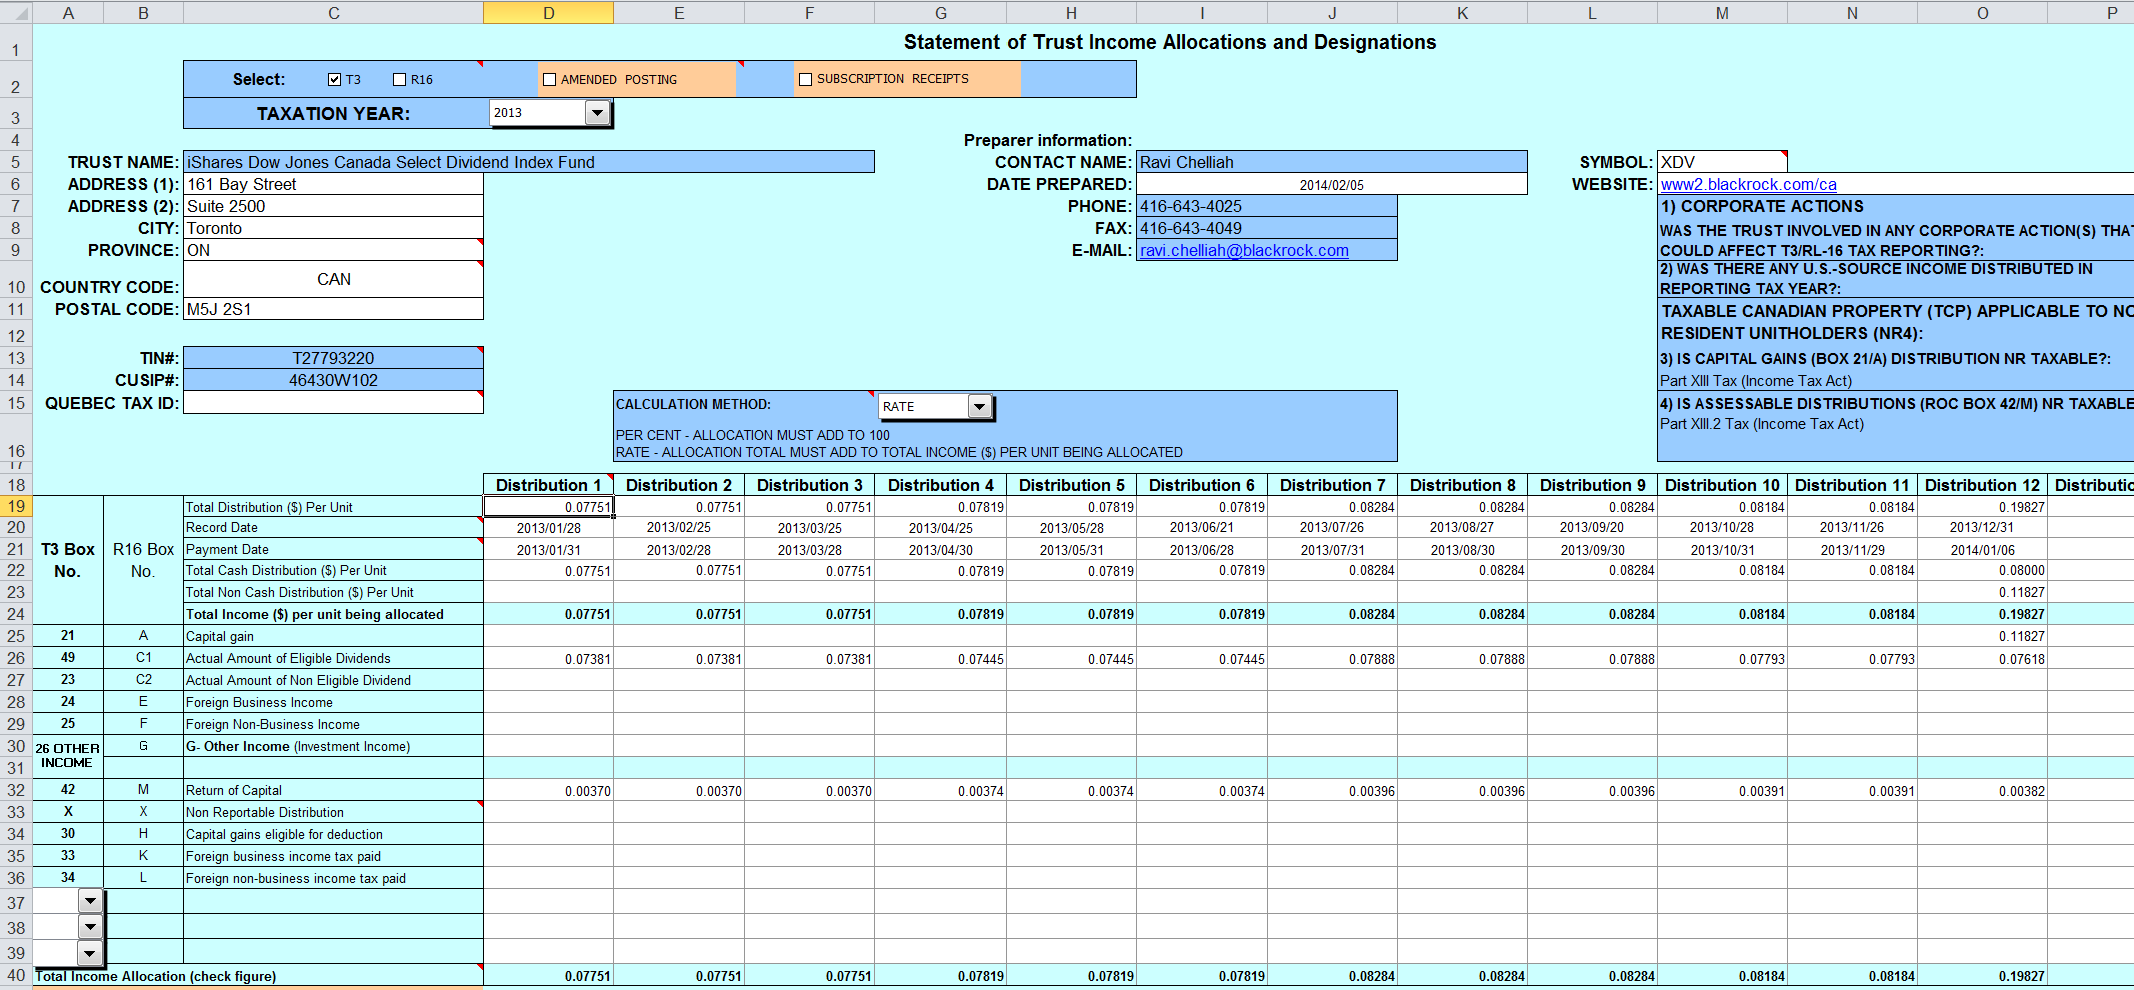Open the dropdown arrow in row 39
Screen dimensions: 2134x990
tap(90, 952)
